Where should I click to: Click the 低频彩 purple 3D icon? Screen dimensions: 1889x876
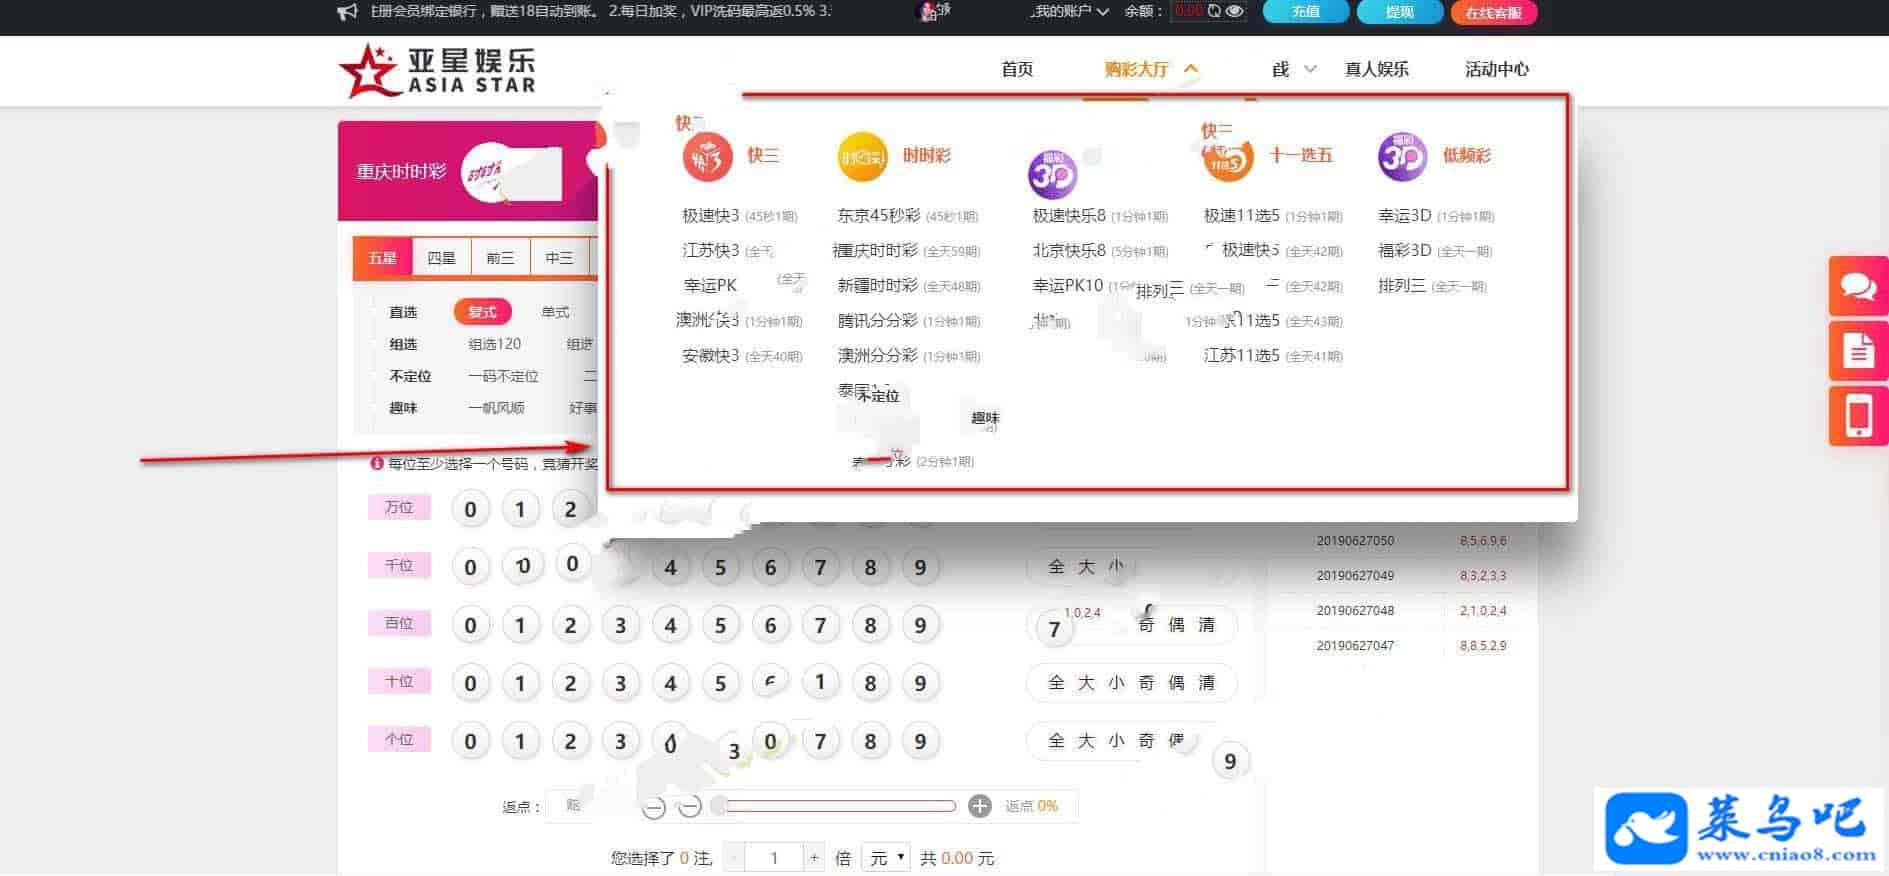tap(1401, 157)
